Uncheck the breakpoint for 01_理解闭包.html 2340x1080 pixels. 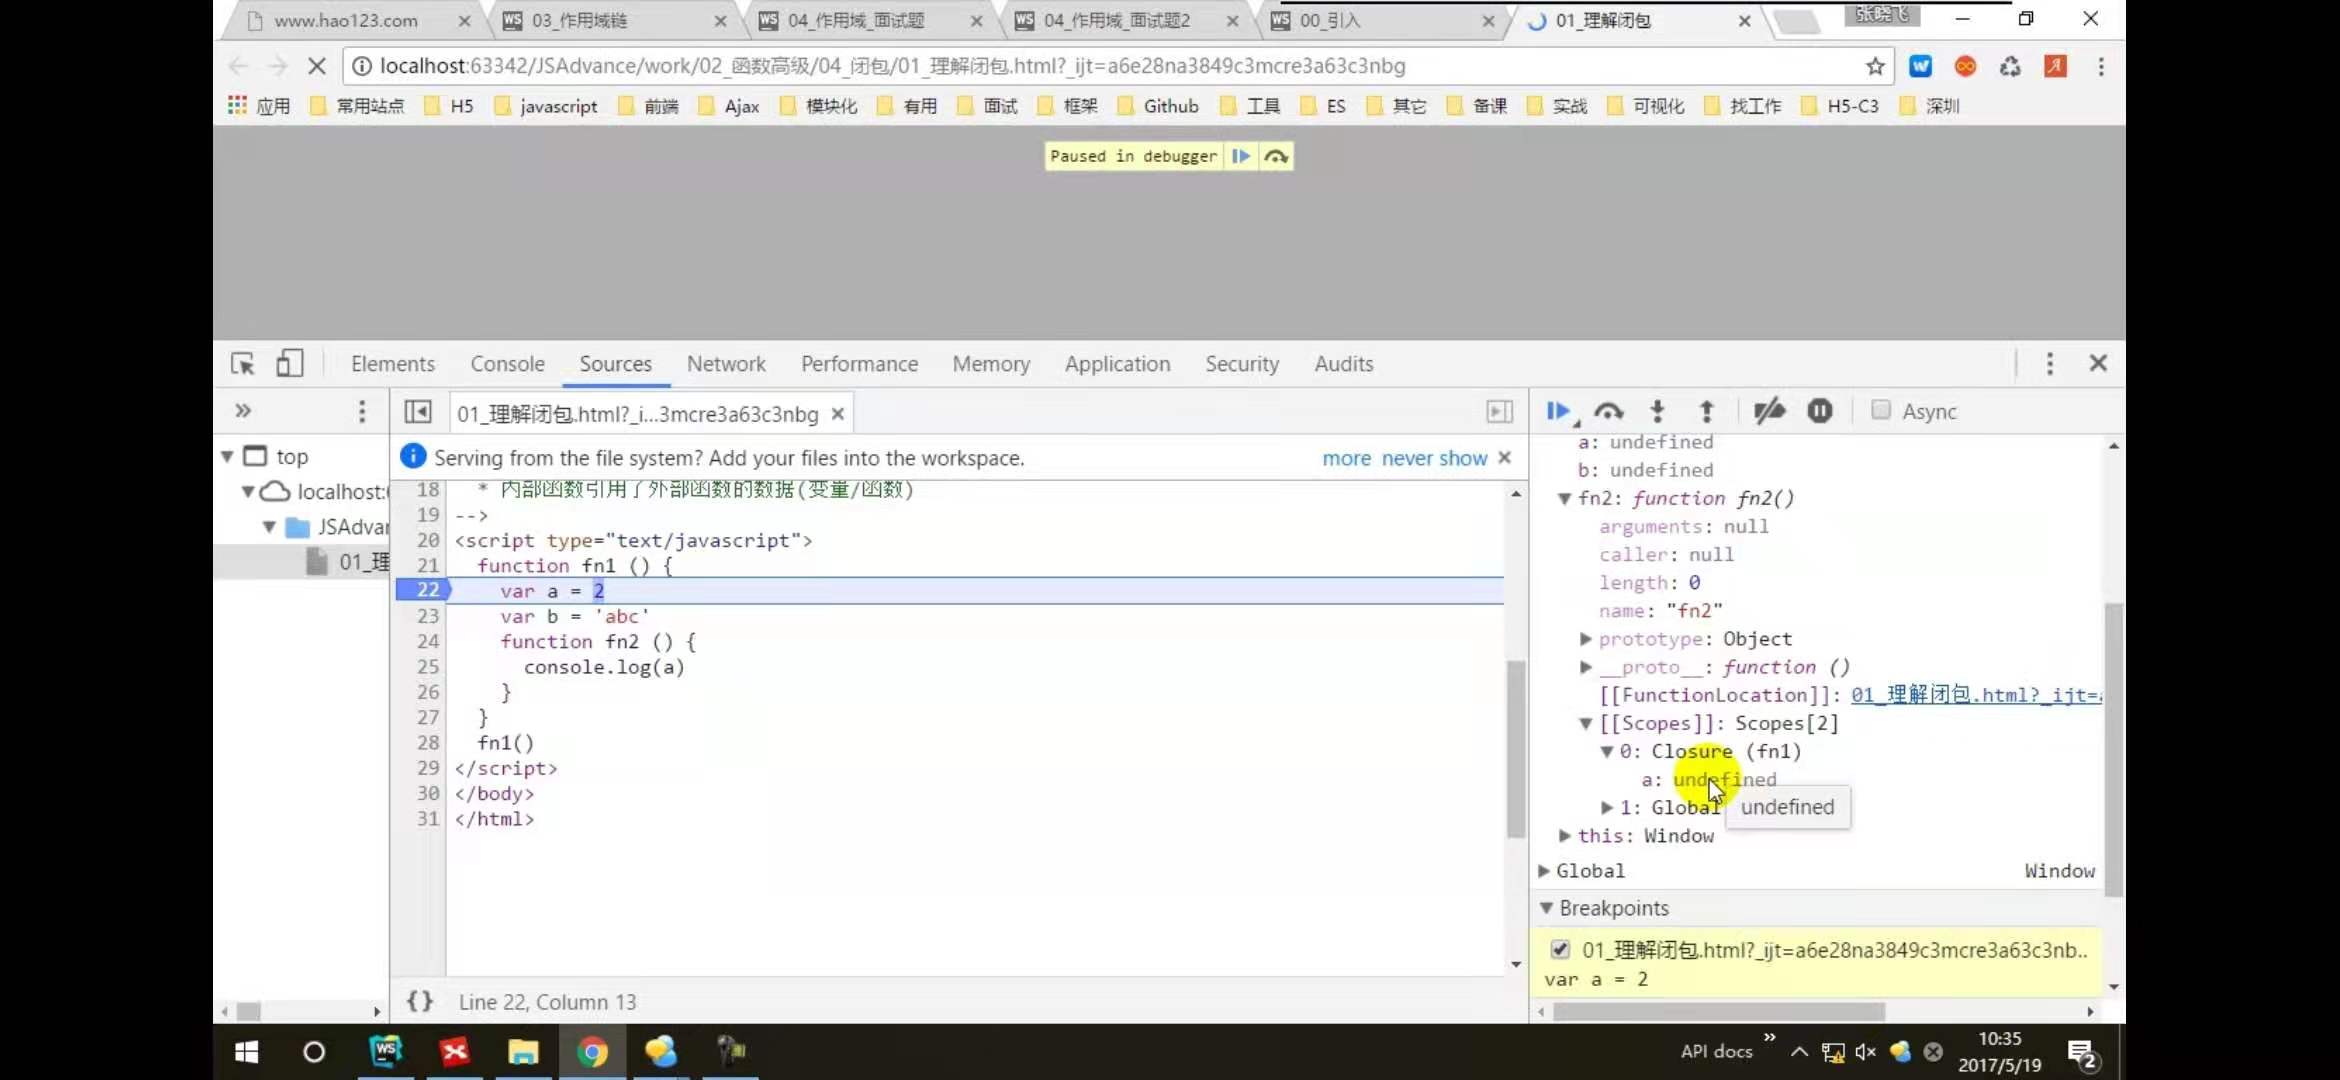tap(1560, 949)
